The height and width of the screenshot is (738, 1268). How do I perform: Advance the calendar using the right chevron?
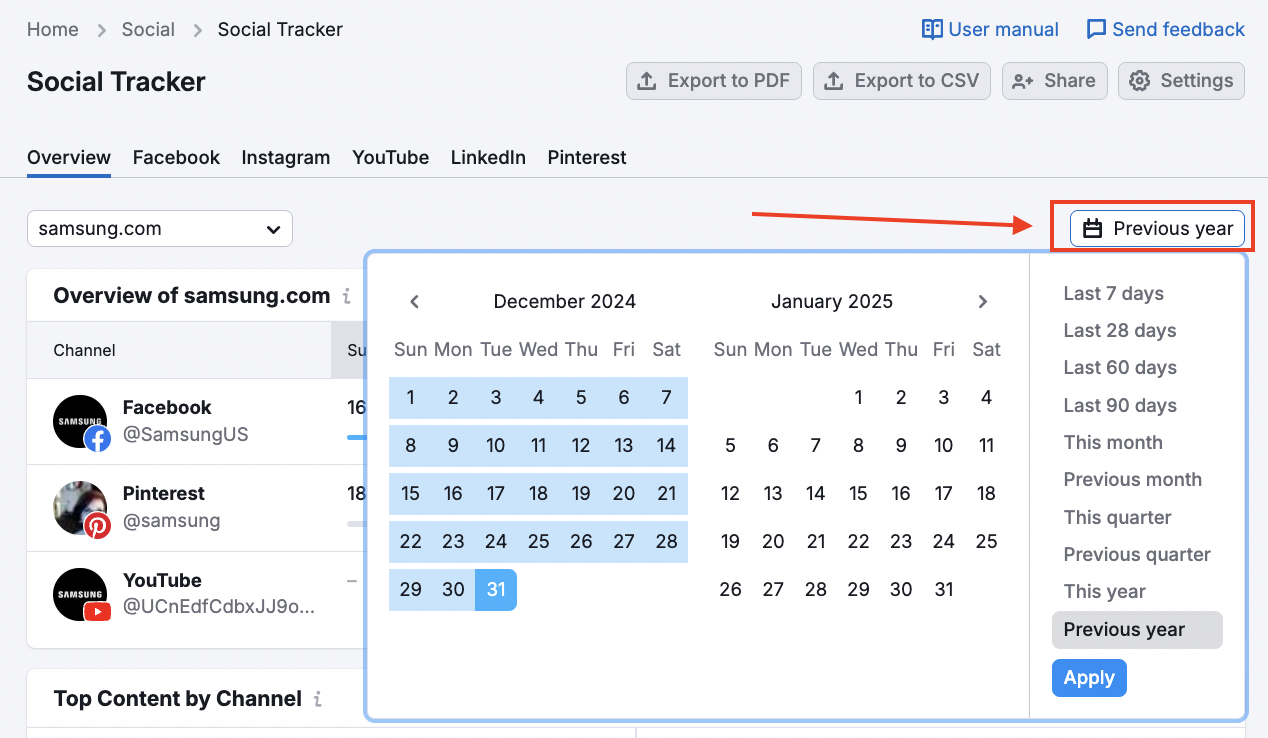coord(983,301)
